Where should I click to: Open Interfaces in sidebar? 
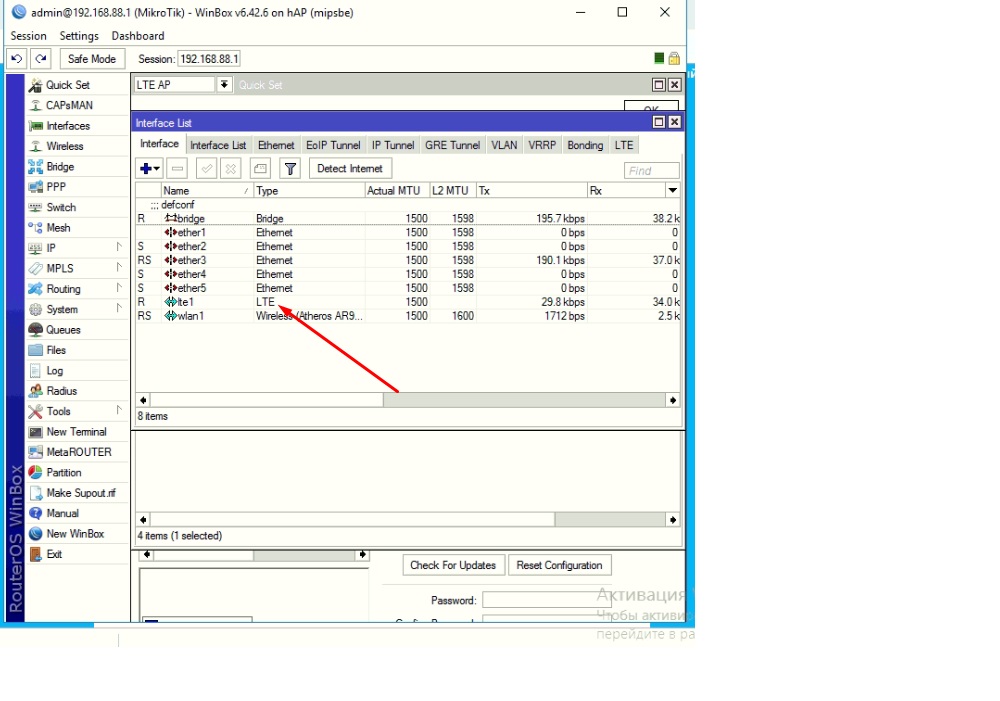tap(68, 126)
